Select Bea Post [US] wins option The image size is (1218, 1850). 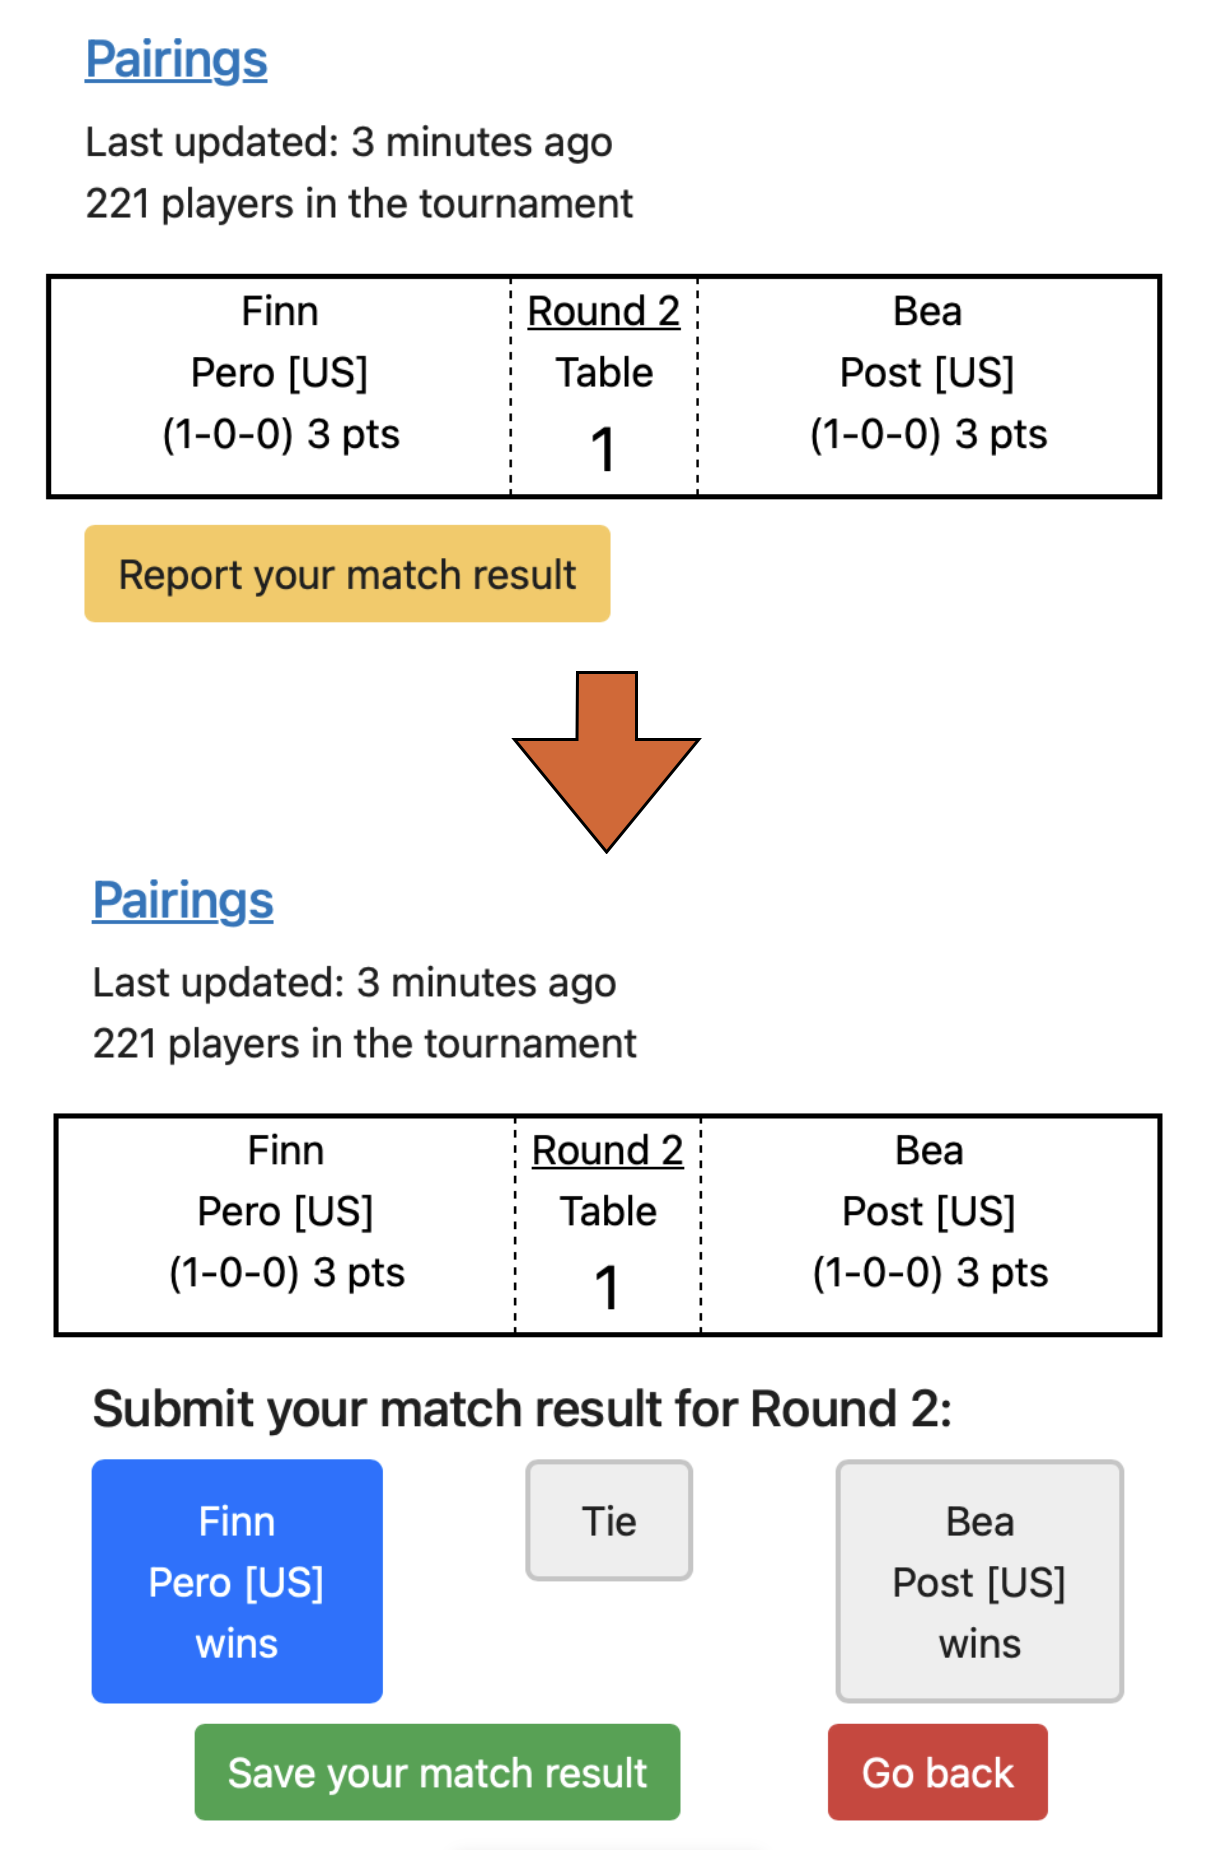tap(979, 1581)
